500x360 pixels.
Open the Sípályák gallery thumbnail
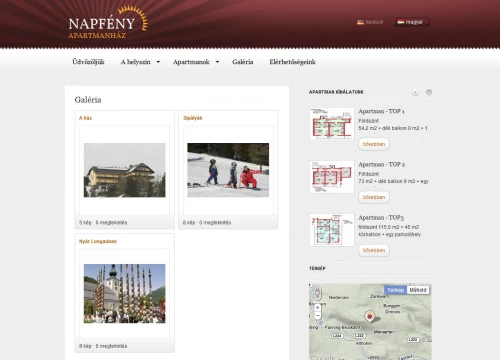(228, 170)
